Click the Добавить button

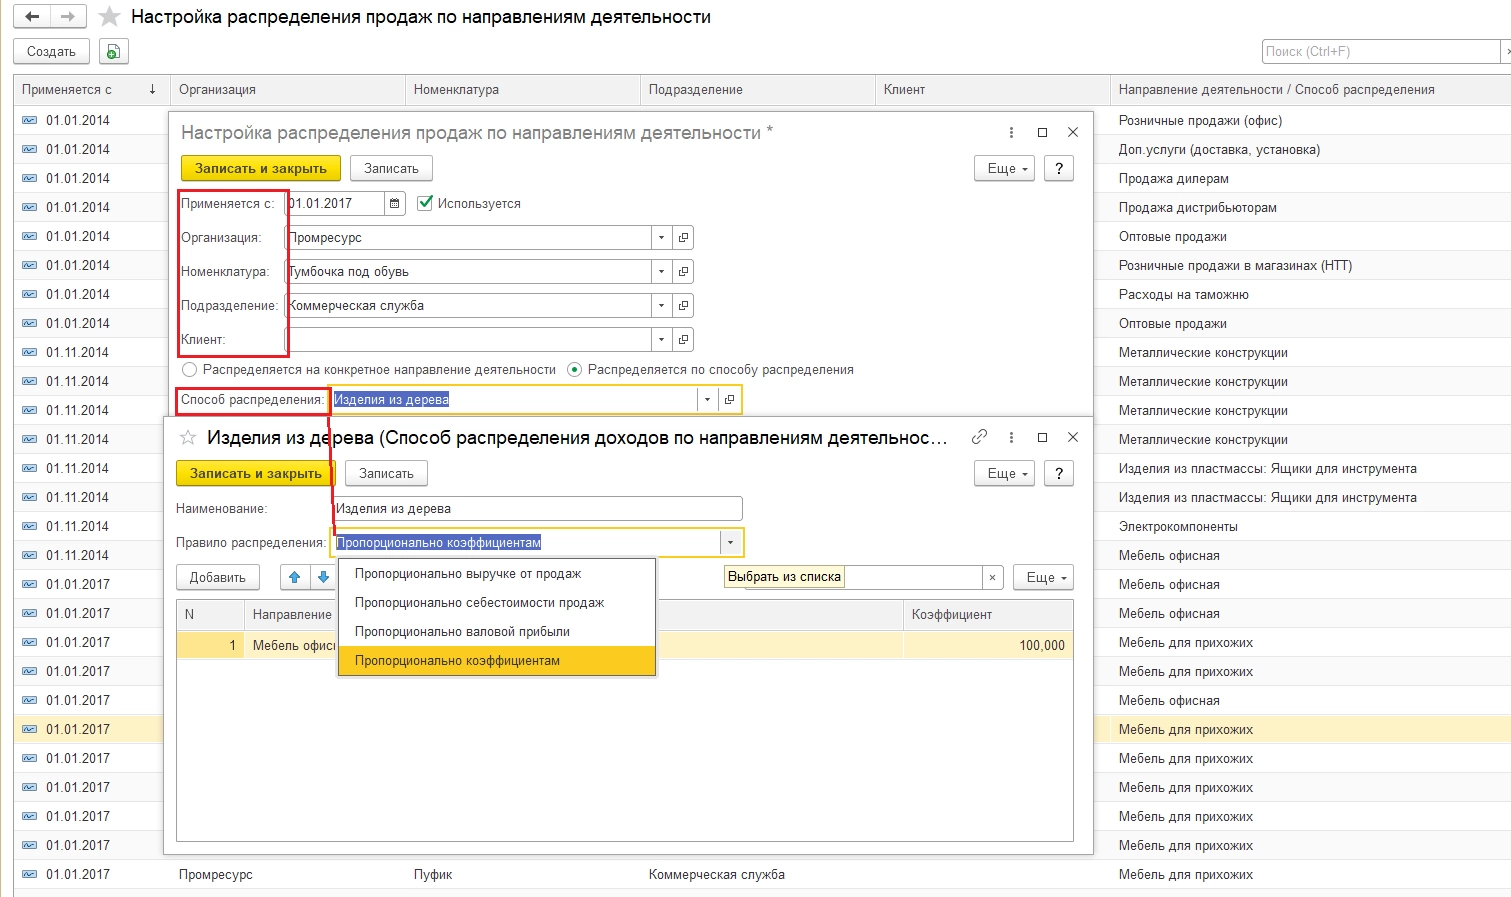point(218,577)
